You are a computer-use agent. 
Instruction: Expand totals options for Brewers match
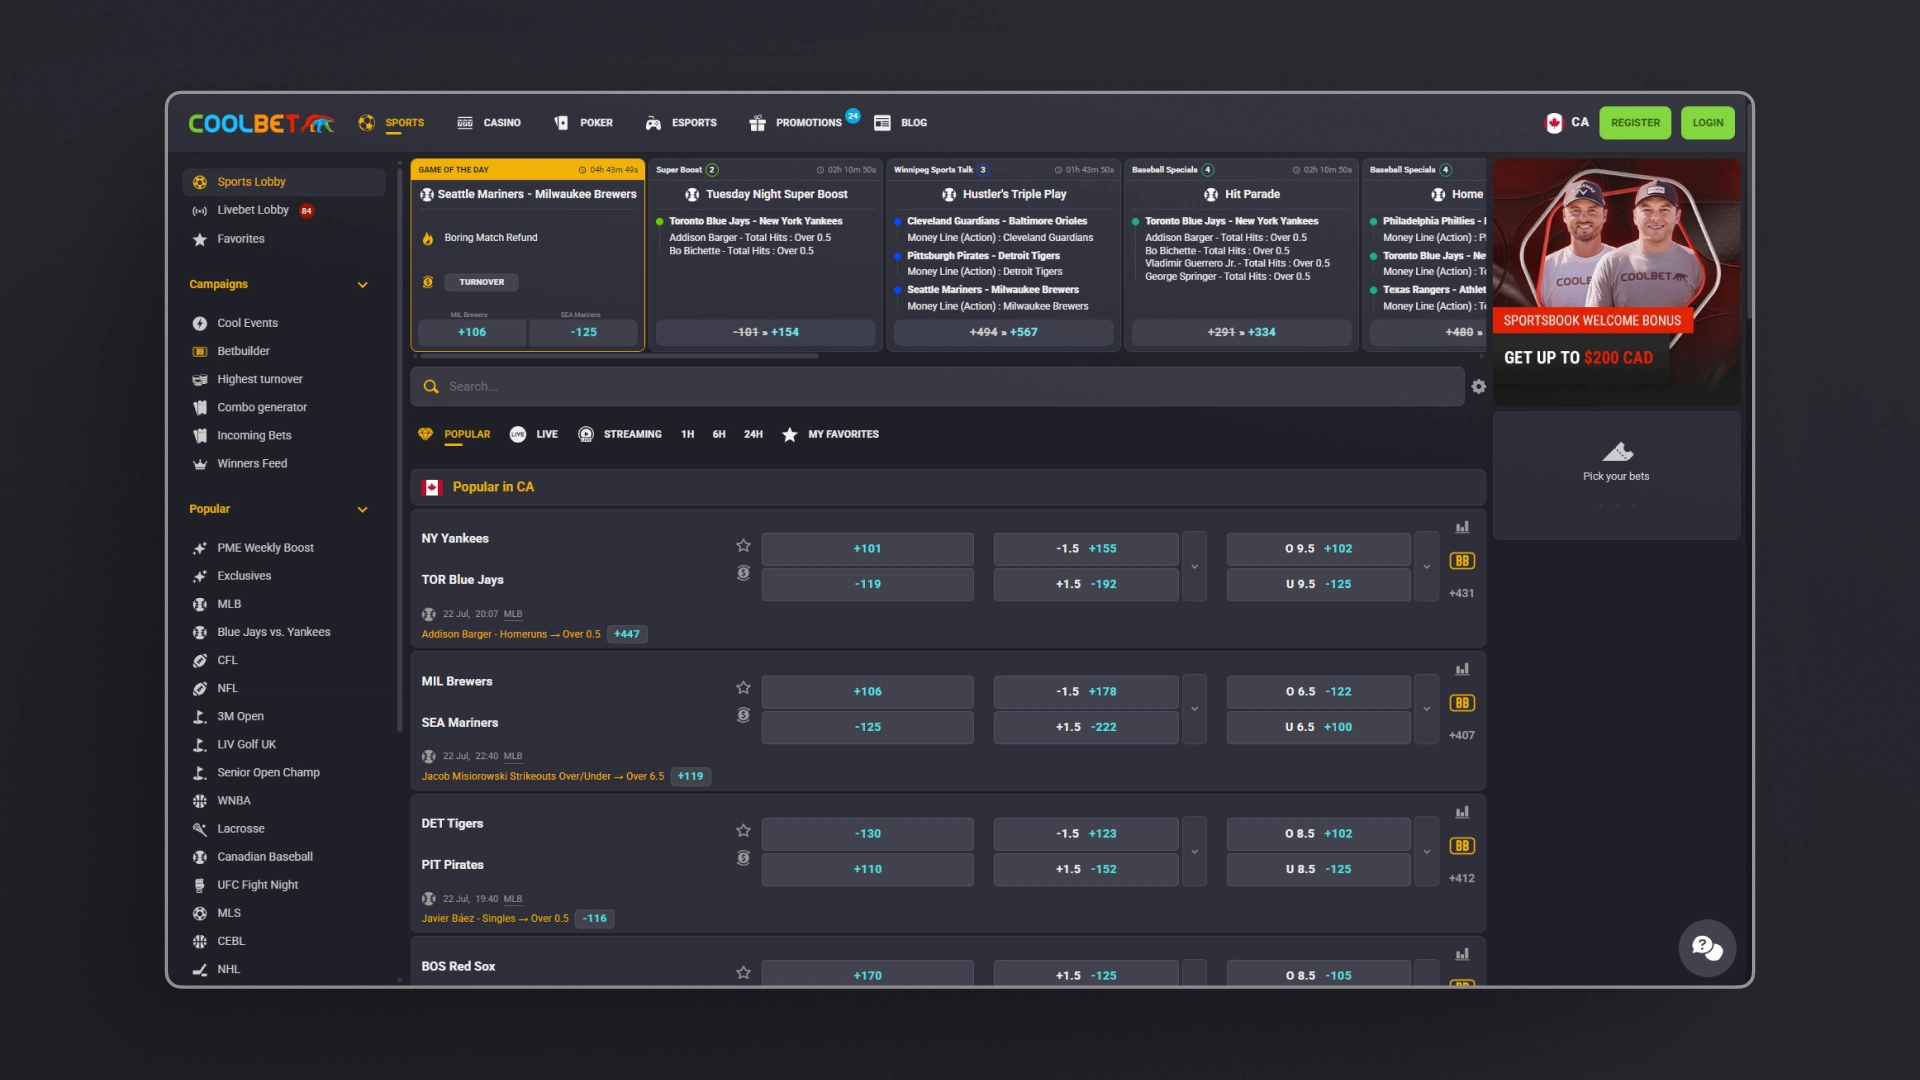[1427, 709]
